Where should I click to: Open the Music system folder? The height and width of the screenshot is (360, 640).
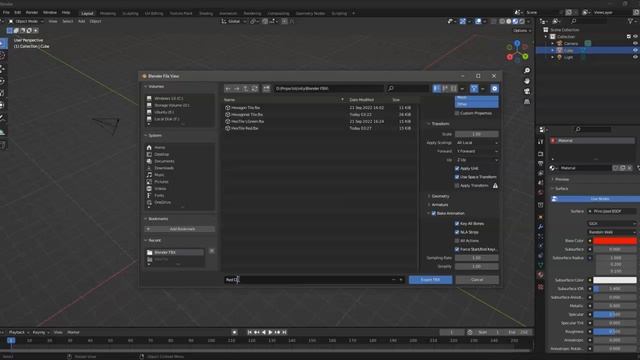coord(159,175)
